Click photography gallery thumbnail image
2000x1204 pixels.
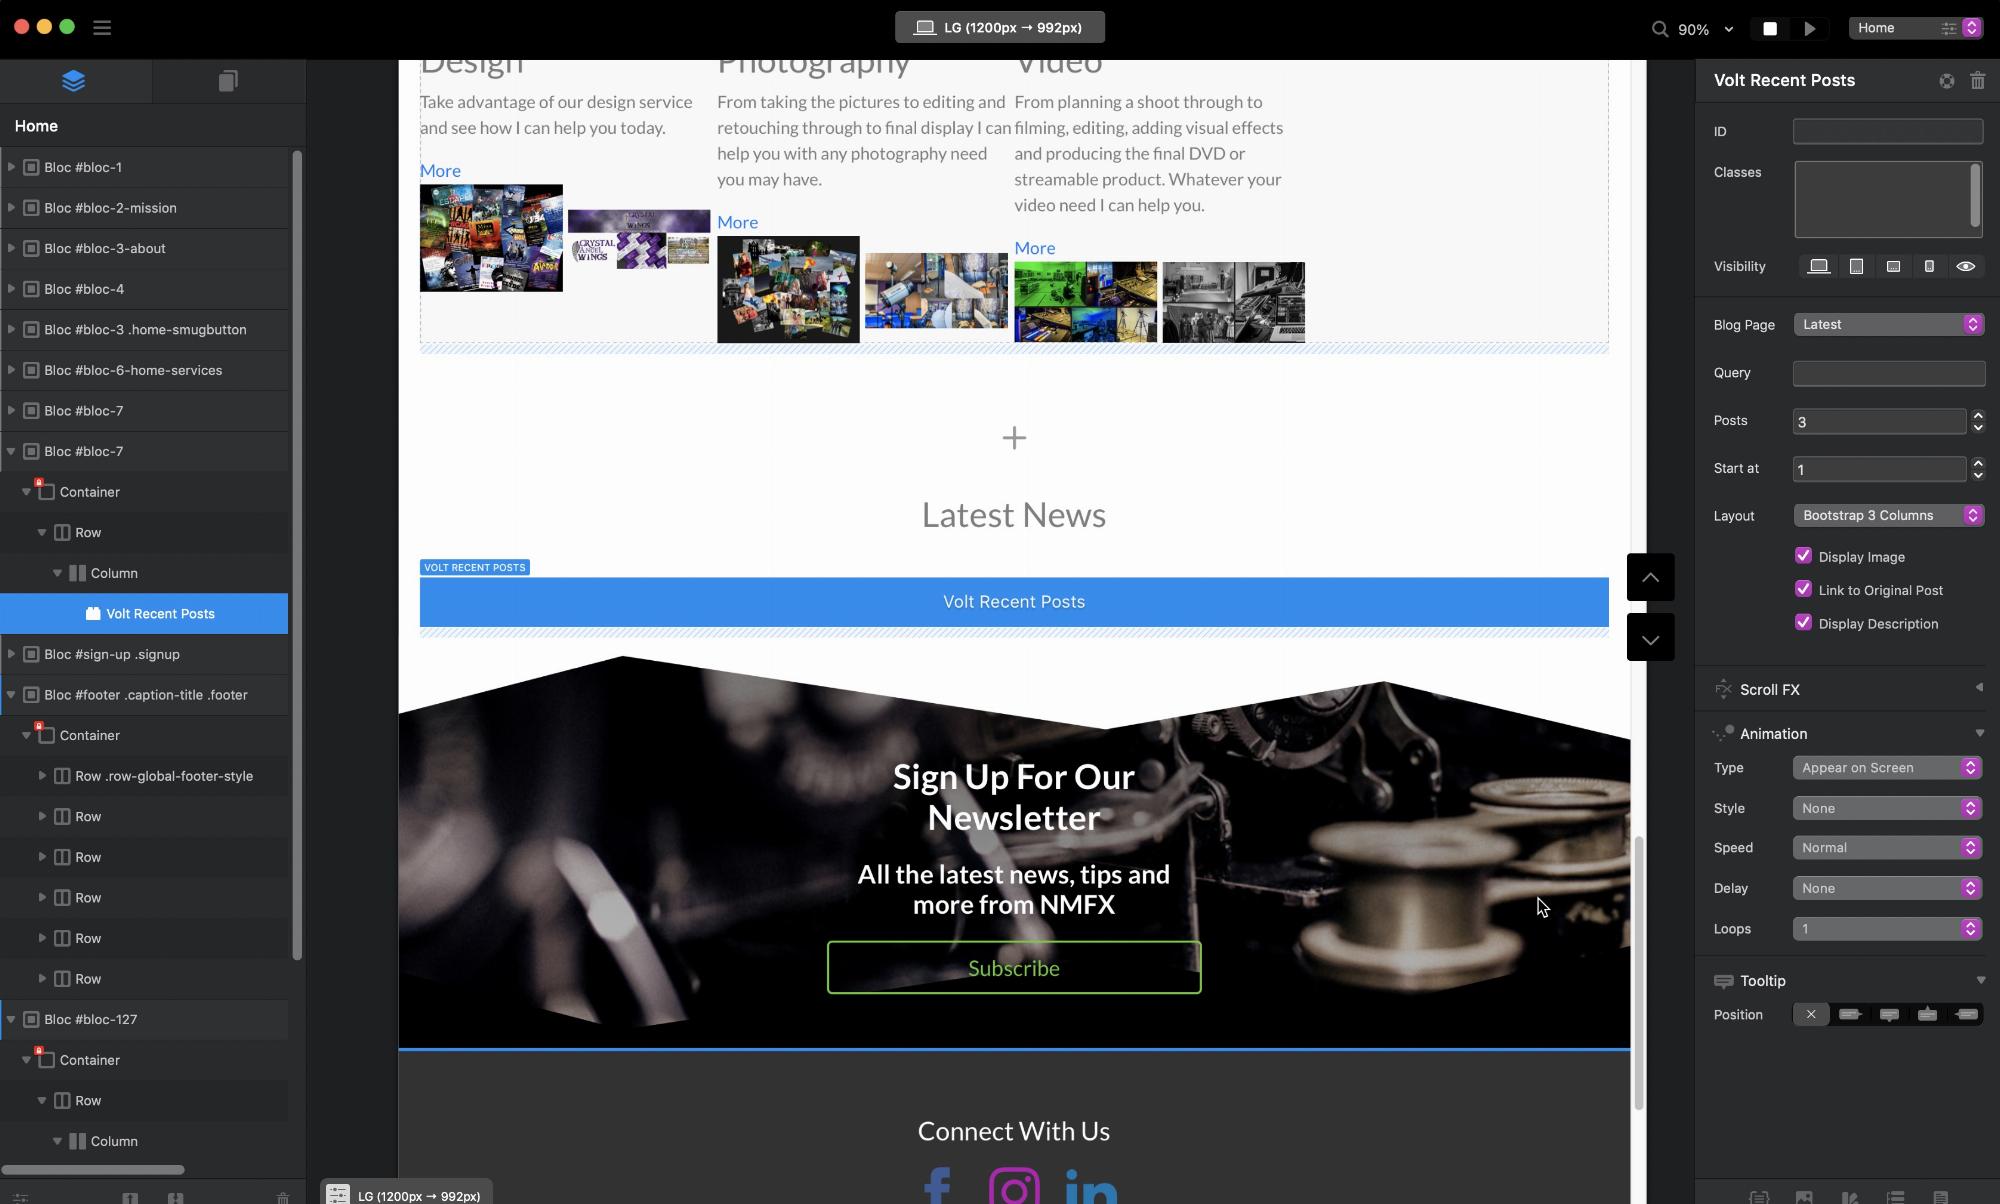787,287
